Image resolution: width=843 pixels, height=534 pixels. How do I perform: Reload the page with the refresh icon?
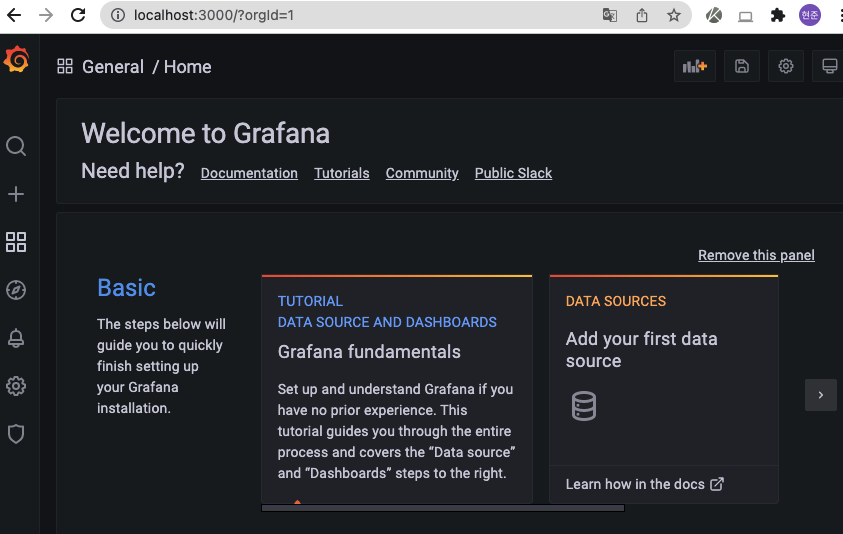pos(78,15)
